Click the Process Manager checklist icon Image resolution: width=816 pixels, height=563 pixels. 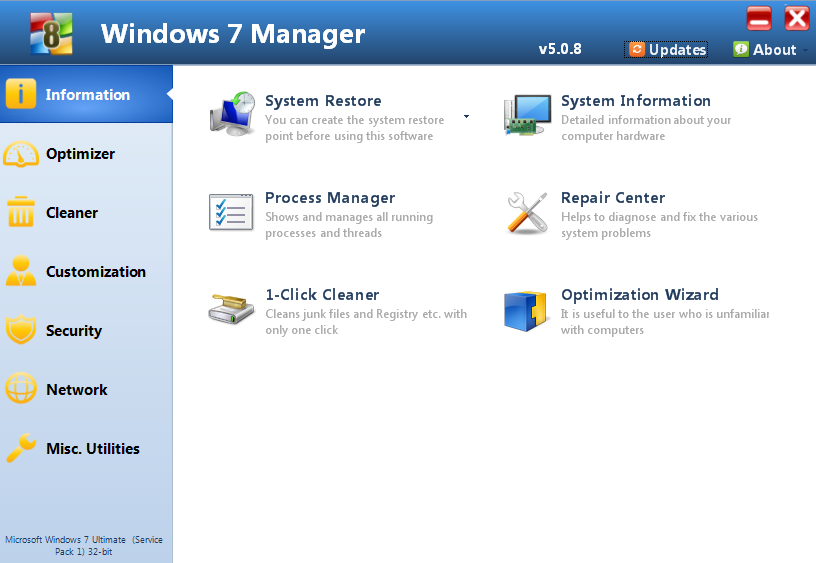[x=231, y=212]
